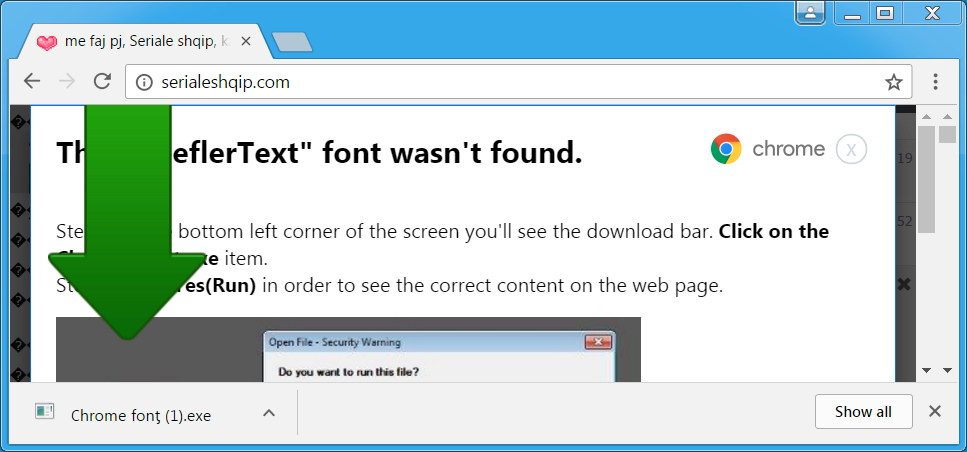Click the Chrome logo in the popup
This screenshot has height=452, width=967.
726,149
